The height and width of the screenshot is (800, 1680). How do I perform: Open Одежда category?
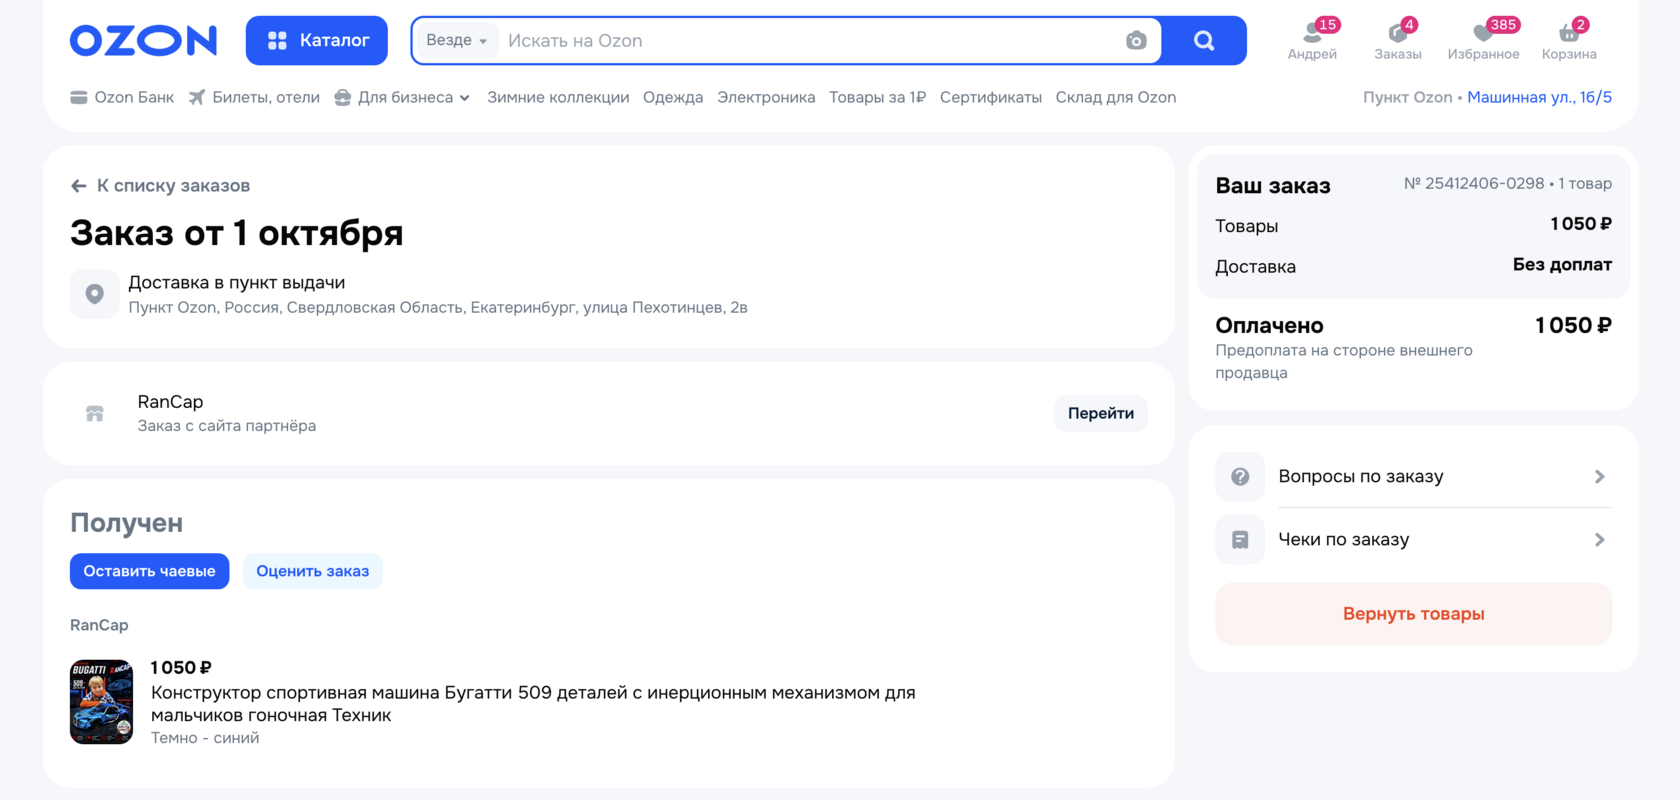coord(673,97)
